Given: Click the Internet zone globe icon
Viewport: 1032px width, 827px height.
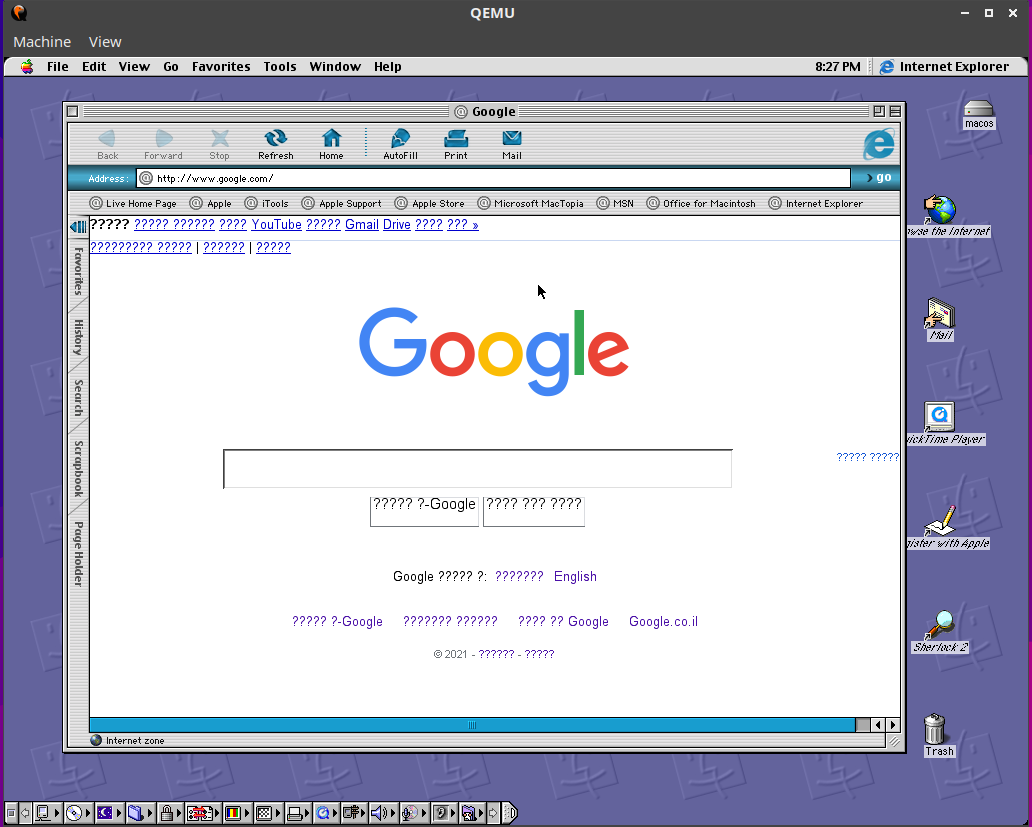Looking at the screenshot, I should tap(96, 740).
